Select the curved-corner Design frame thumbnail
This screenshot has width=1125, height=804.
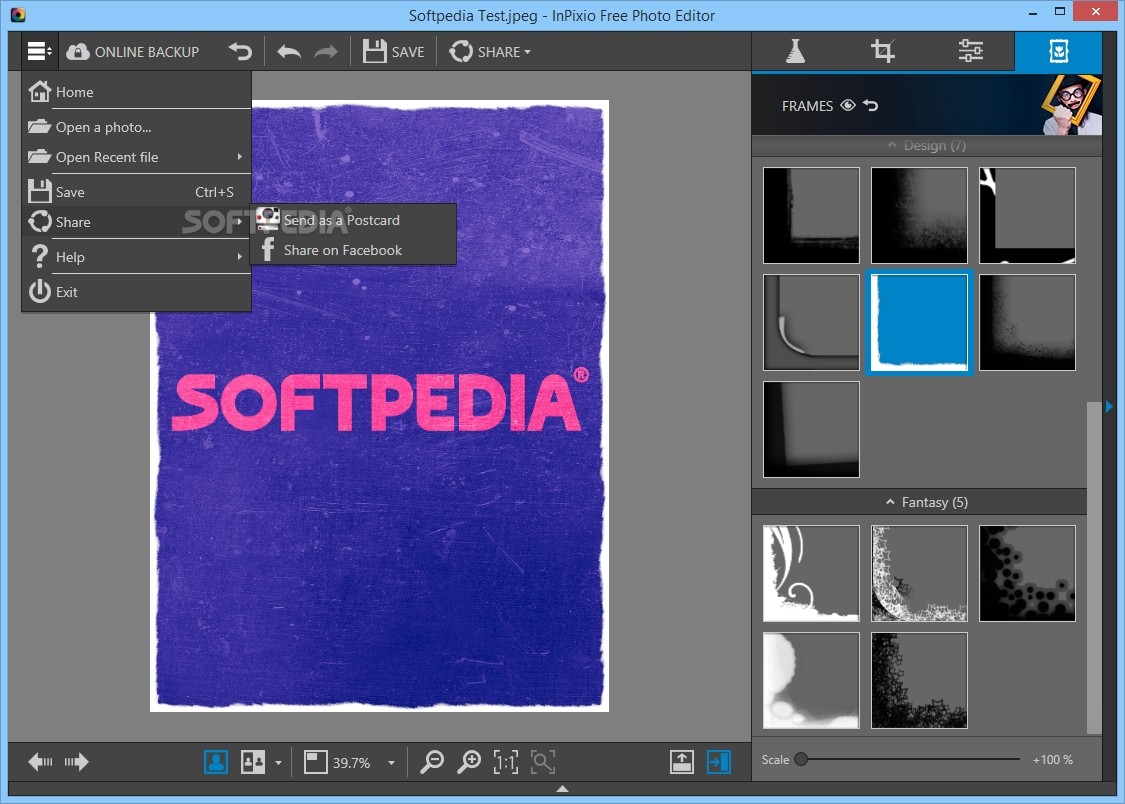(811, 322)
